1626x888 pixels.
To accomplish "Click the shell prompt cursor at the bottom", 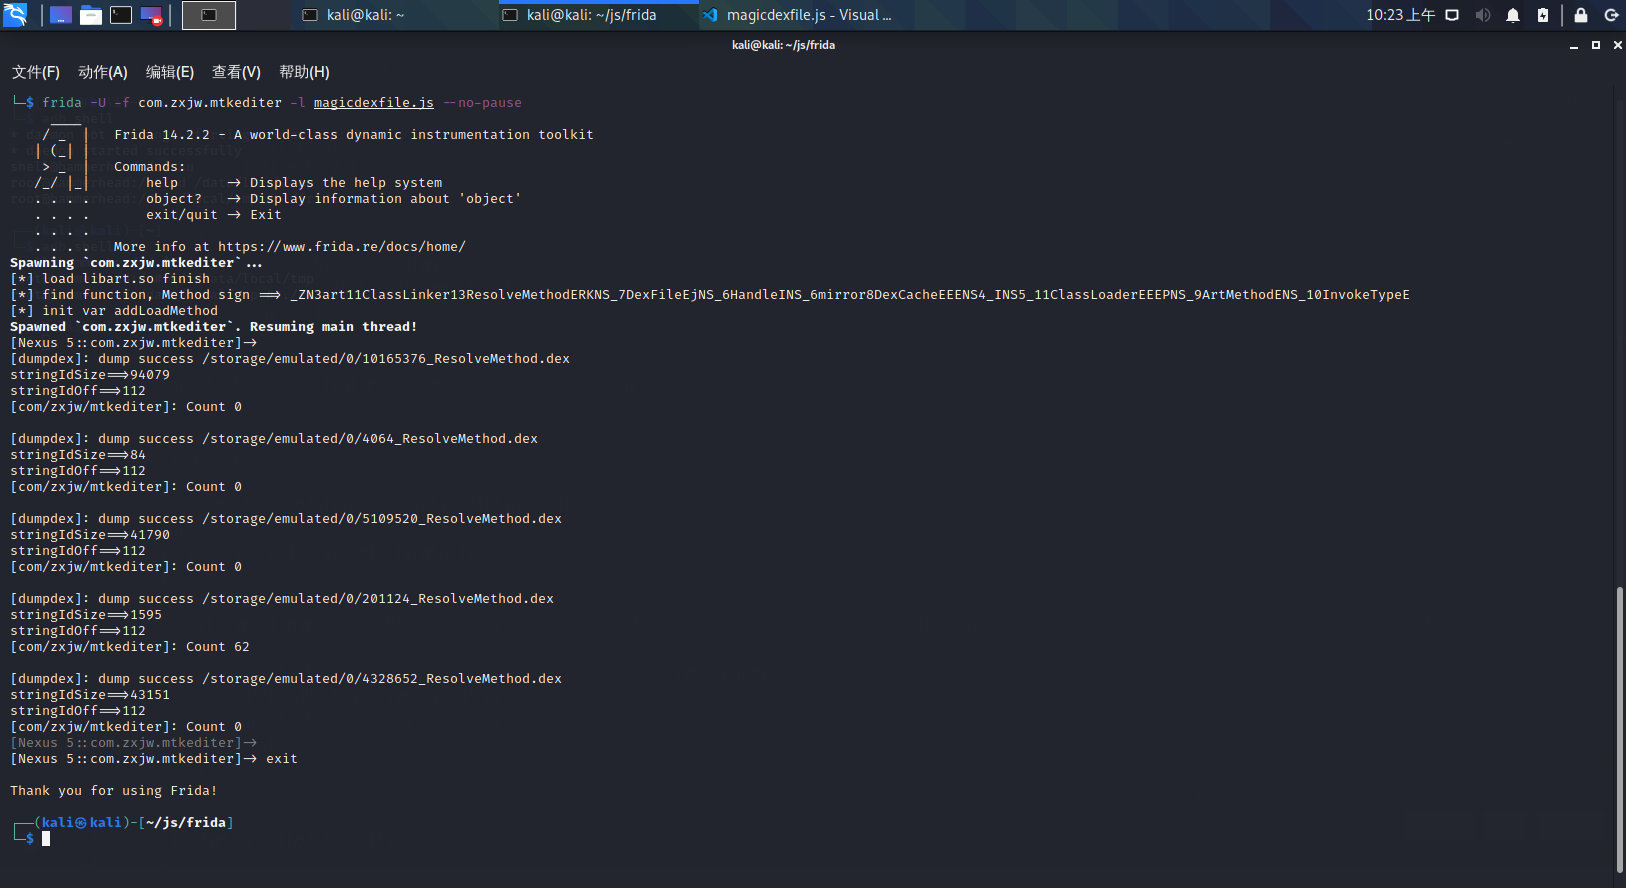I will tap(46, 839).
